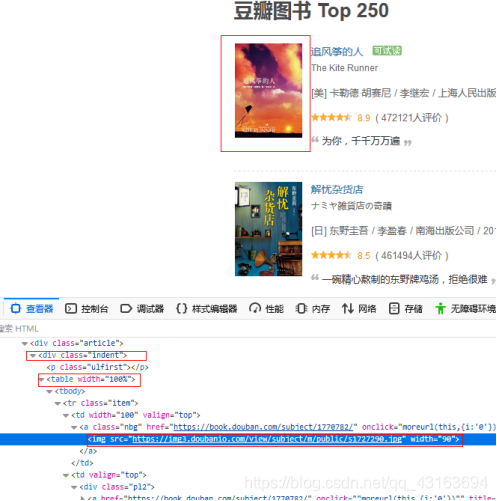Click the console icon beside 控制台
Screen dimensions: 497x501
71,308
